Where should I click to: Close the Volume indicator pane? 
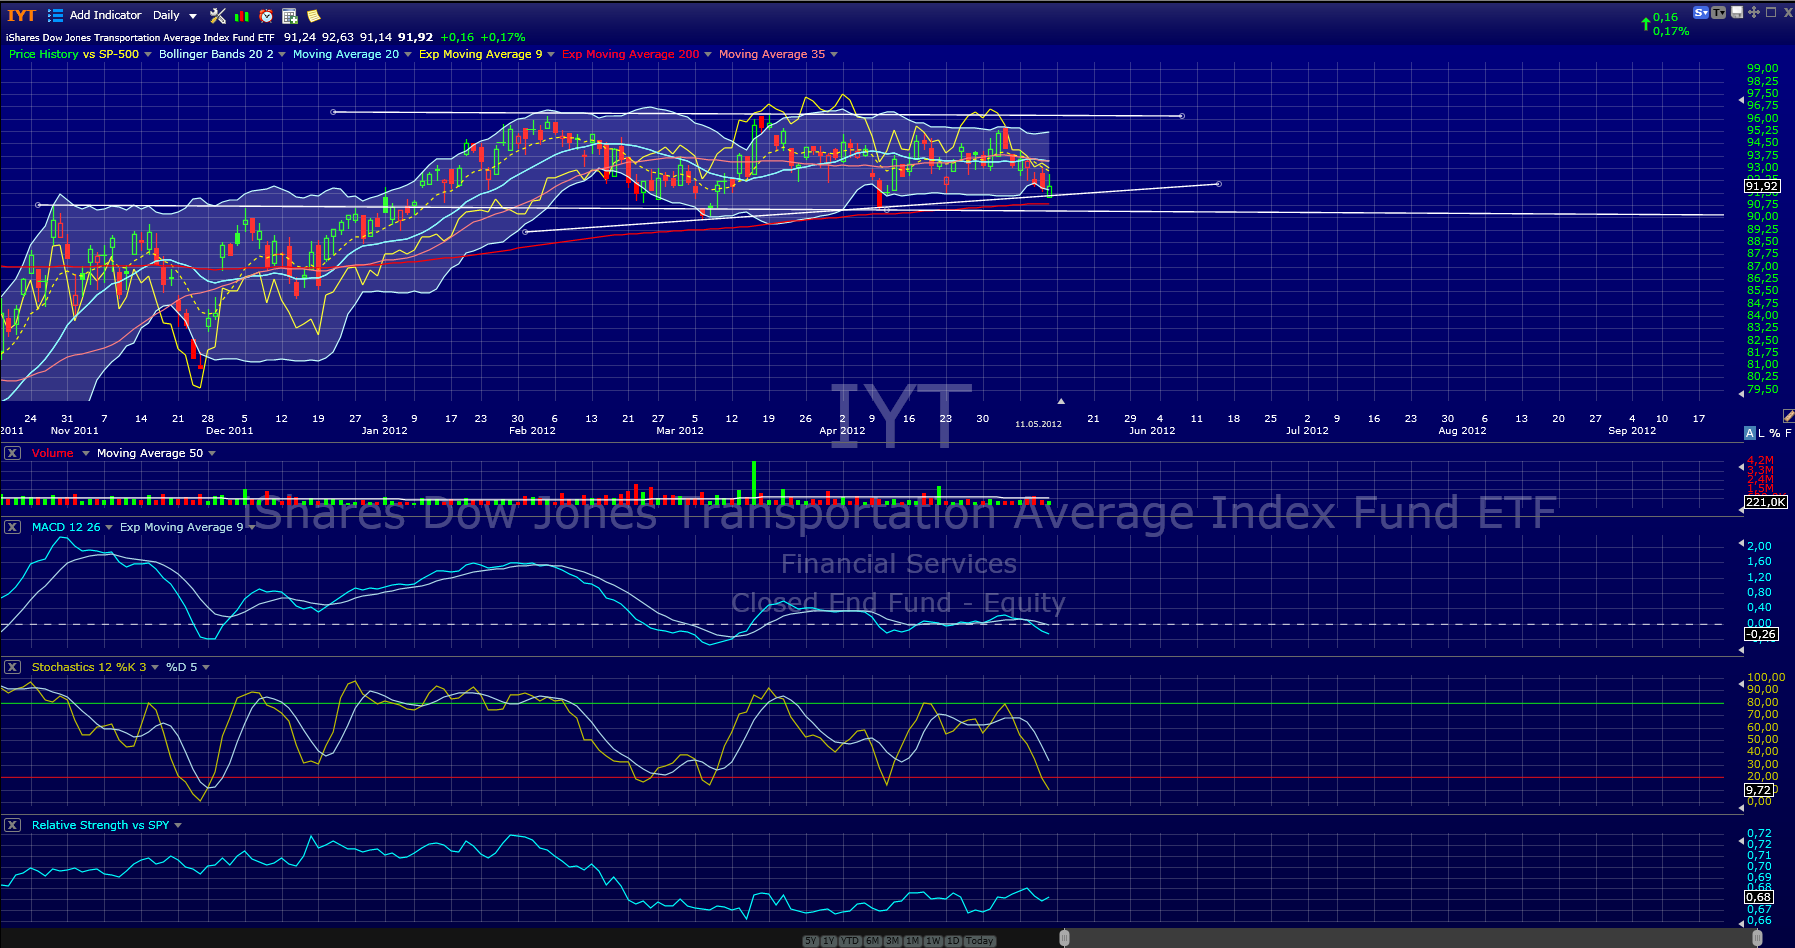[12, 453]
